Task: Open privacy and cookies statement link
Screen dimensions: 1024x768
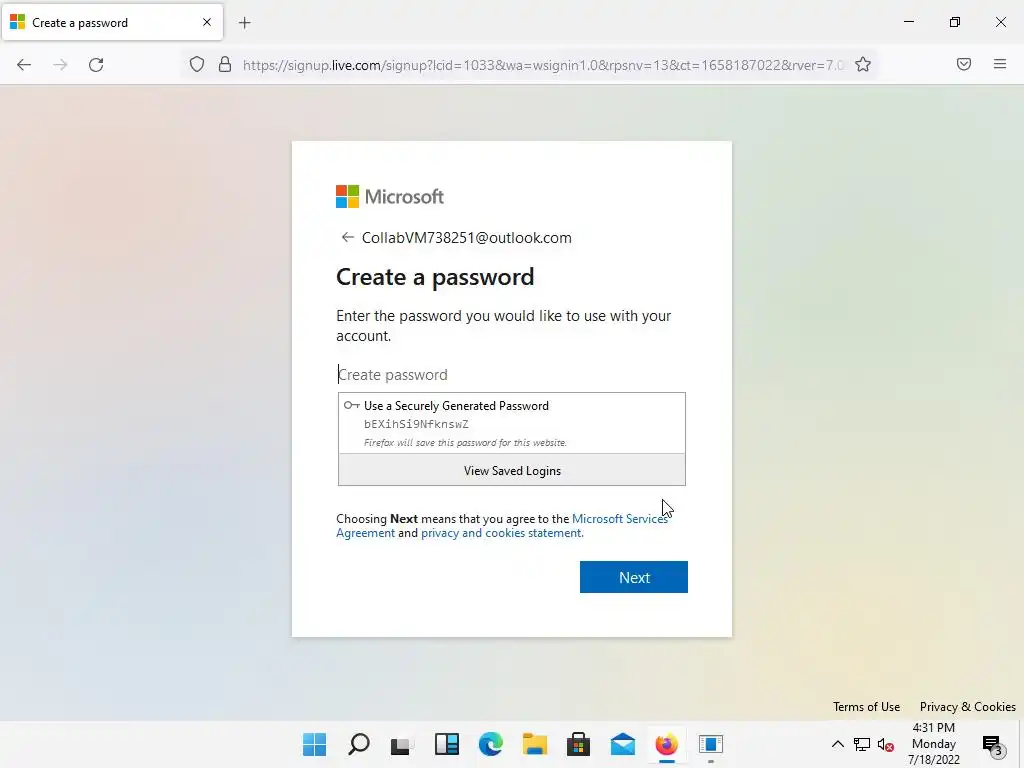Action: (502, 533)
